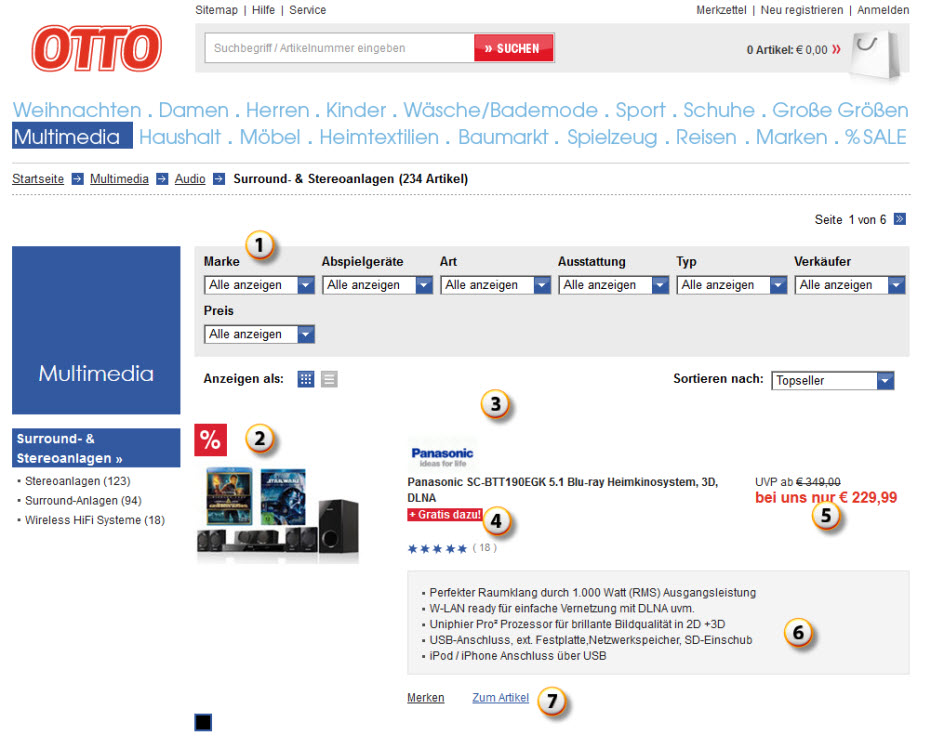Open the Sport category

(640, 110)
